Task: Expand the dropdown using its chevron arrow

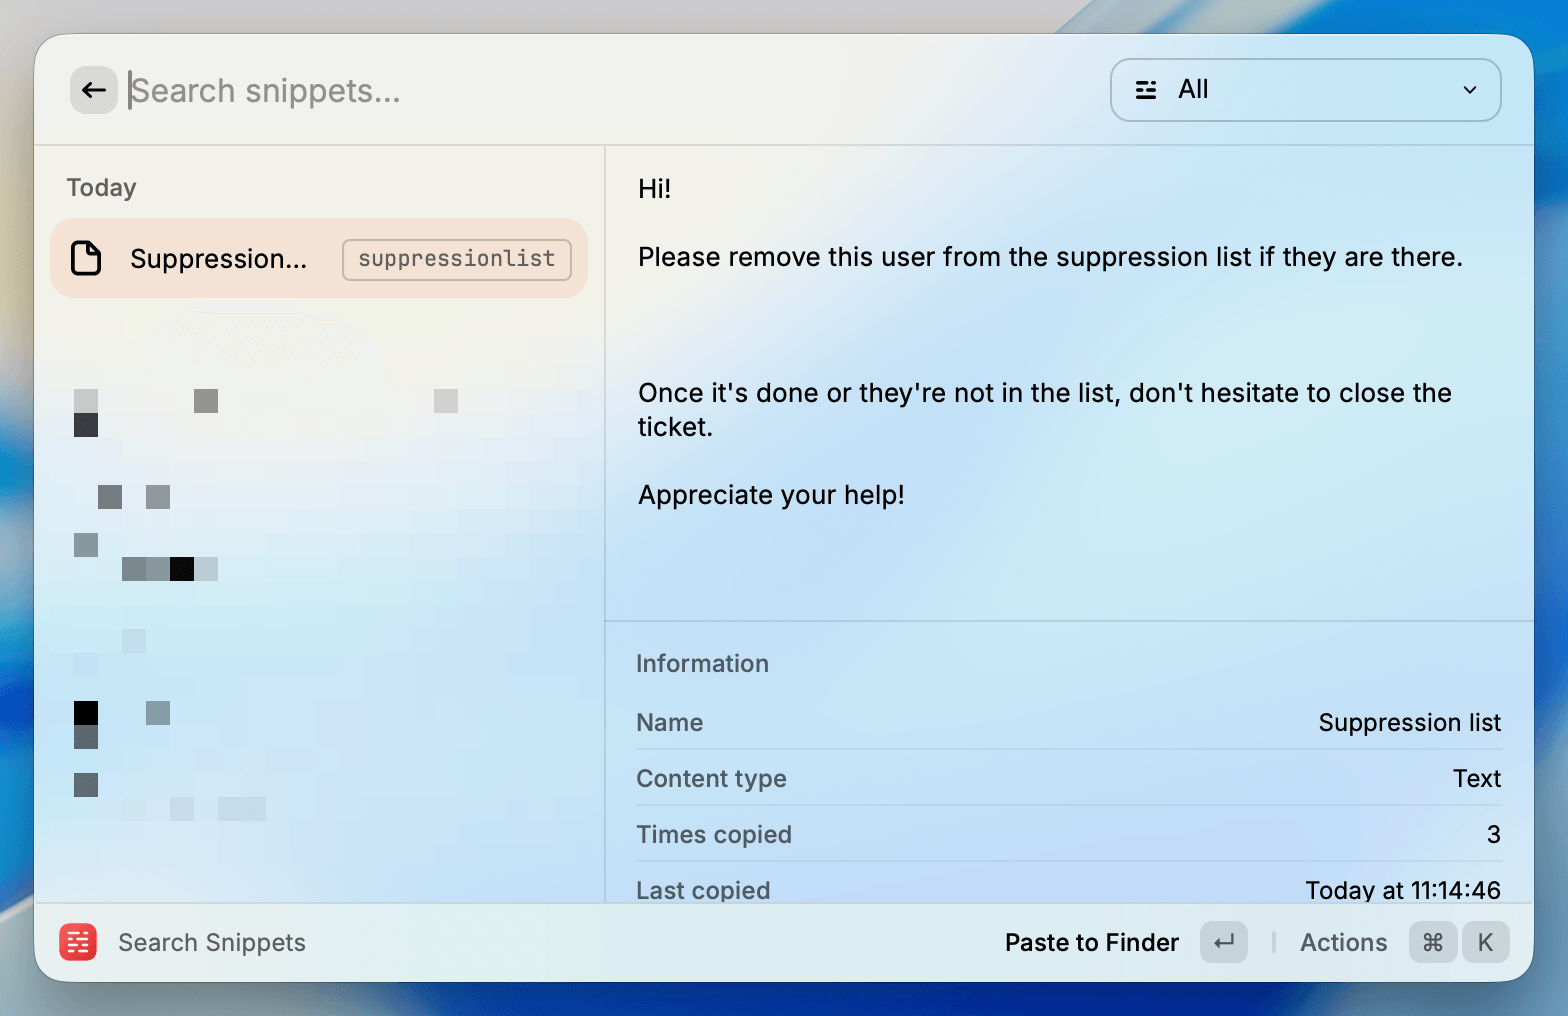Action: pyautogui.click(x=1469, y=90)
